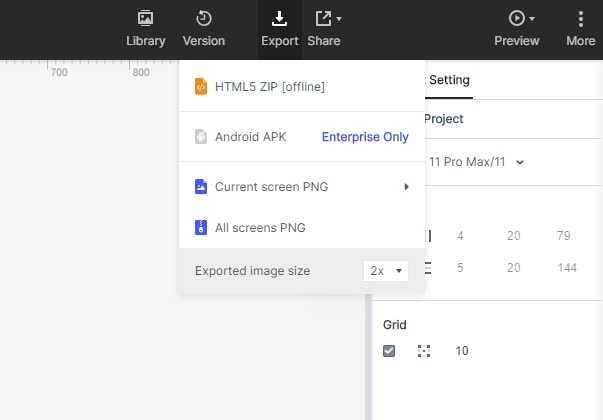Screen dimensions: 603x420
Task: Toggle the Grid checkbox
Action: coord(390,351)
